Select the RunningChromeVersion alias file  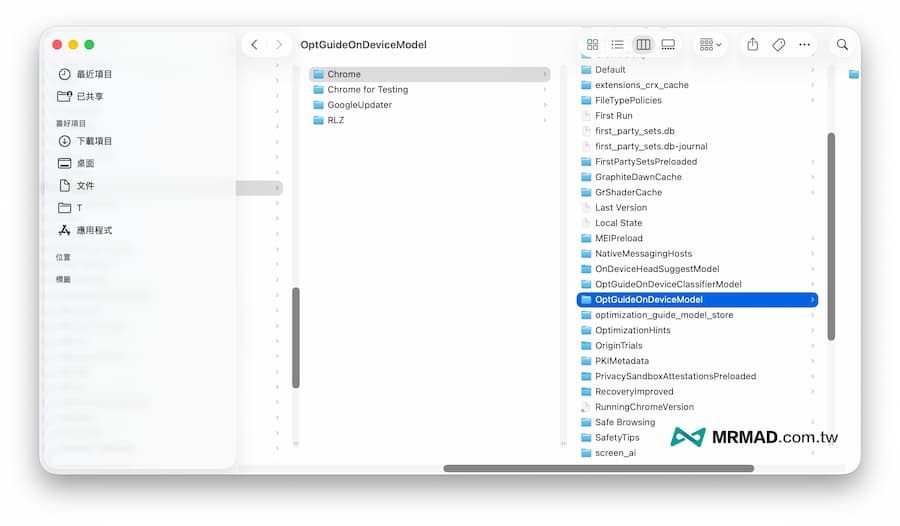697,407
